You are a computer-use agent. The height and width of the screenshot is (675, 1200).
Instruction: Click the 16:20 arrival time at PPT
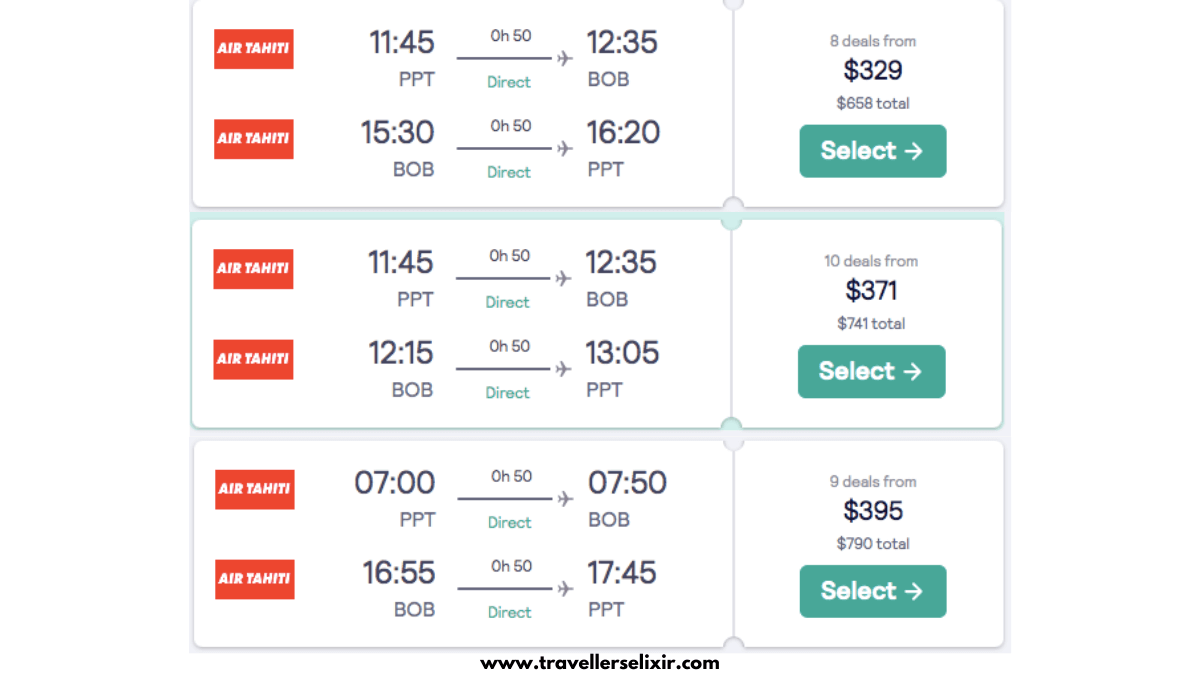[x=623, y=132]
